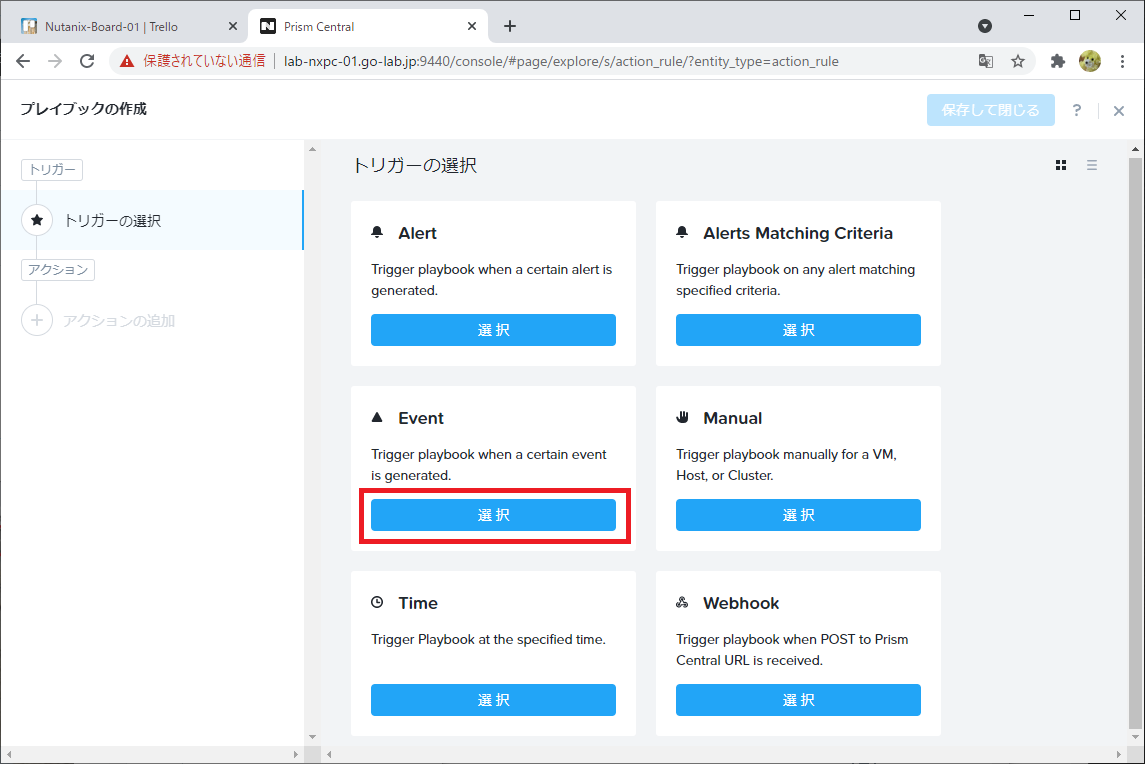Close the playbook creation dialog
This screenshot has width=1145, height=764.
1119,111
